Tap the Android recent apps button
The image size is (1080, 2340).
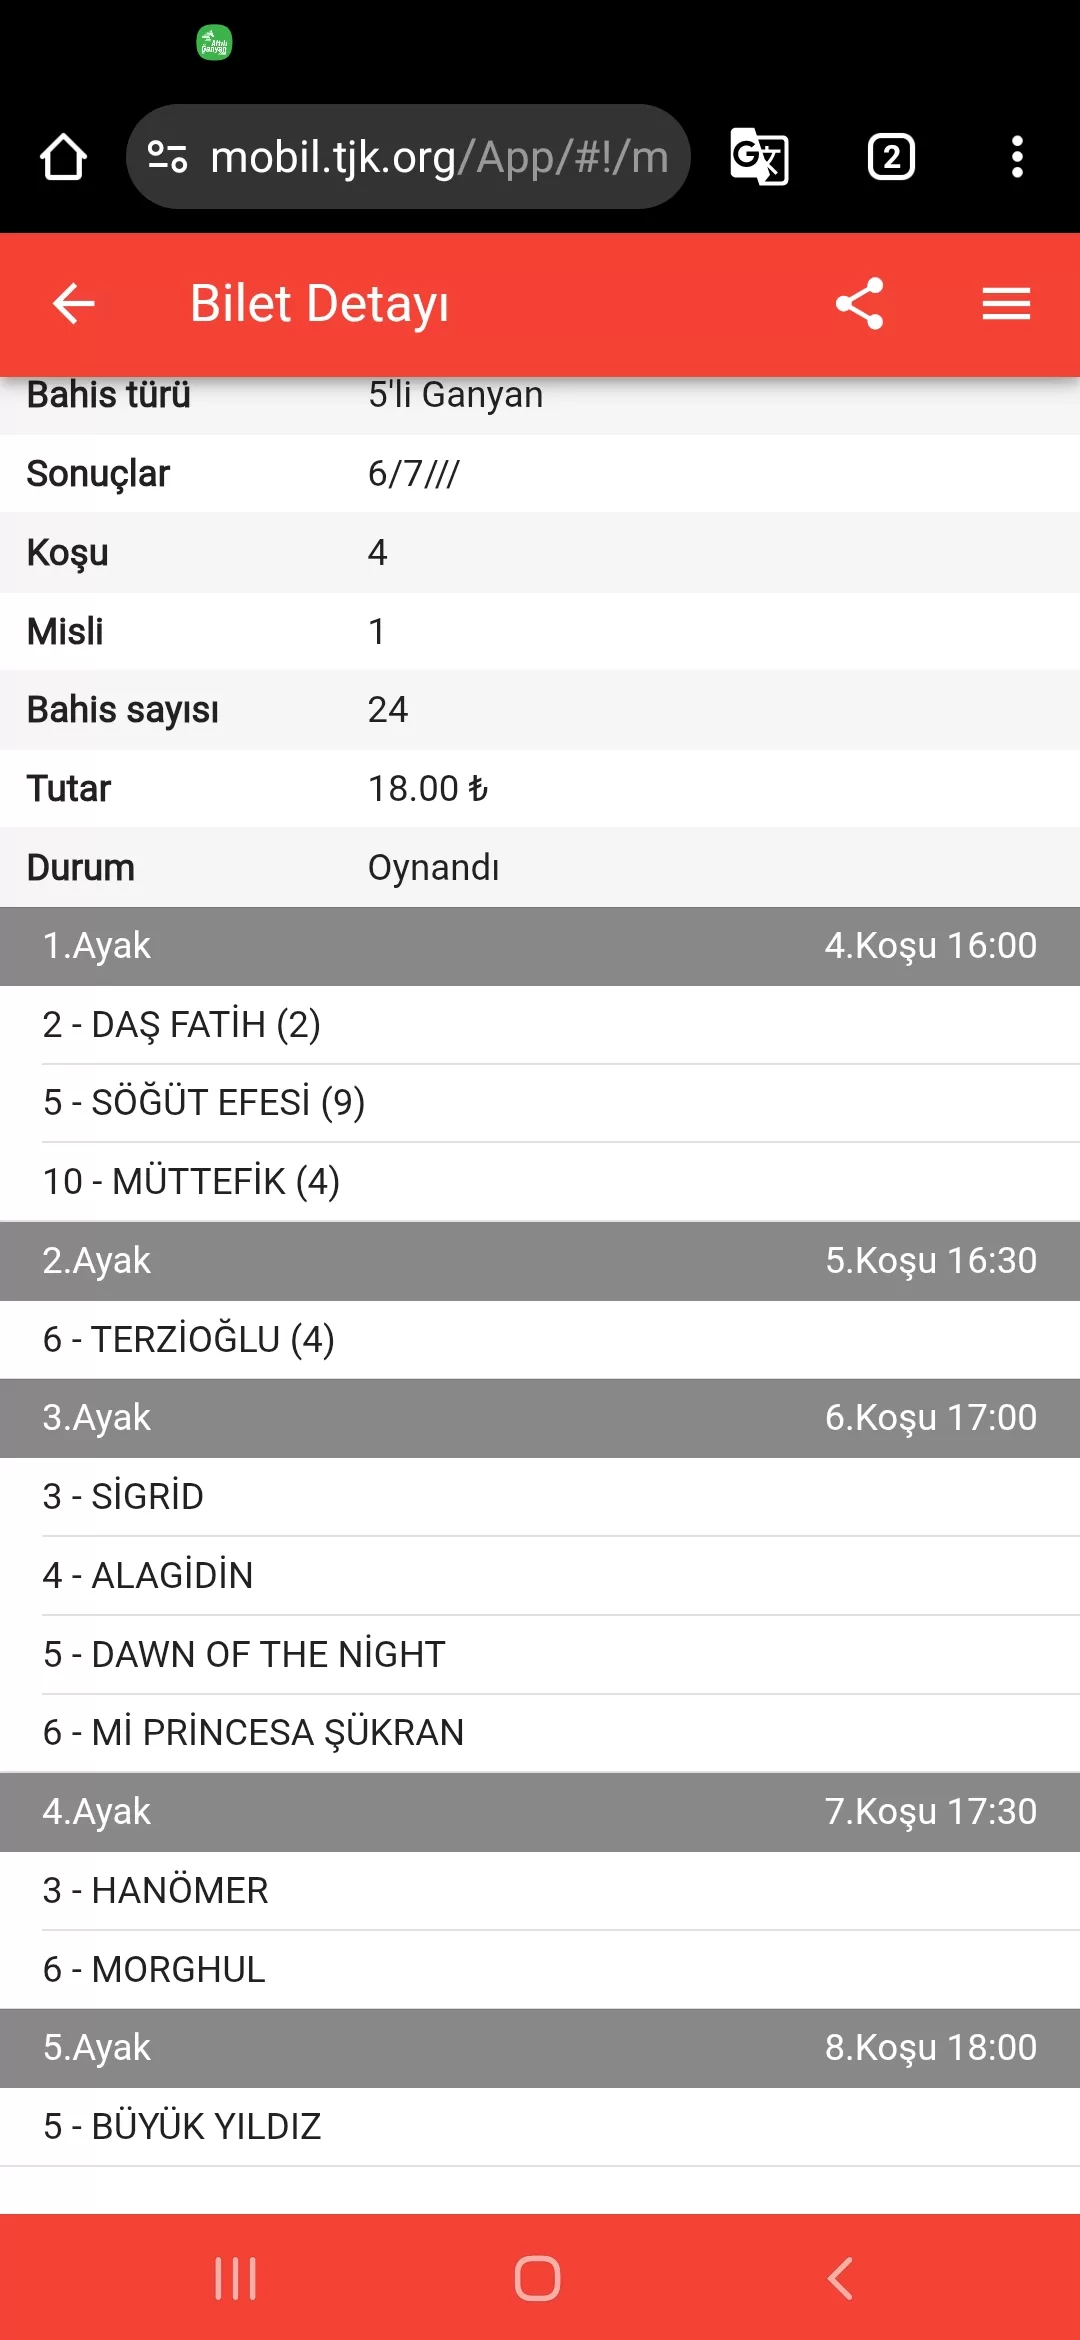[x=236, y=2278]
